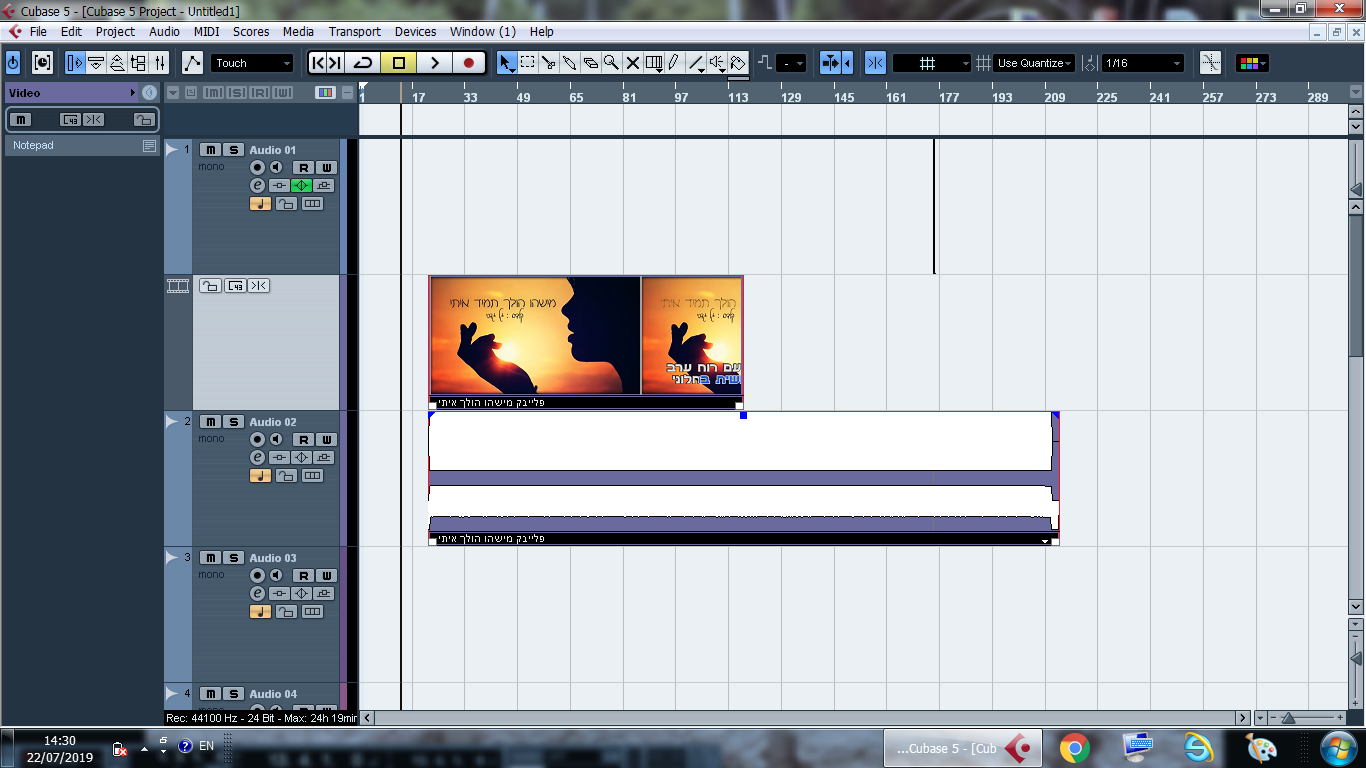Click the track color palette swatch

325,93
